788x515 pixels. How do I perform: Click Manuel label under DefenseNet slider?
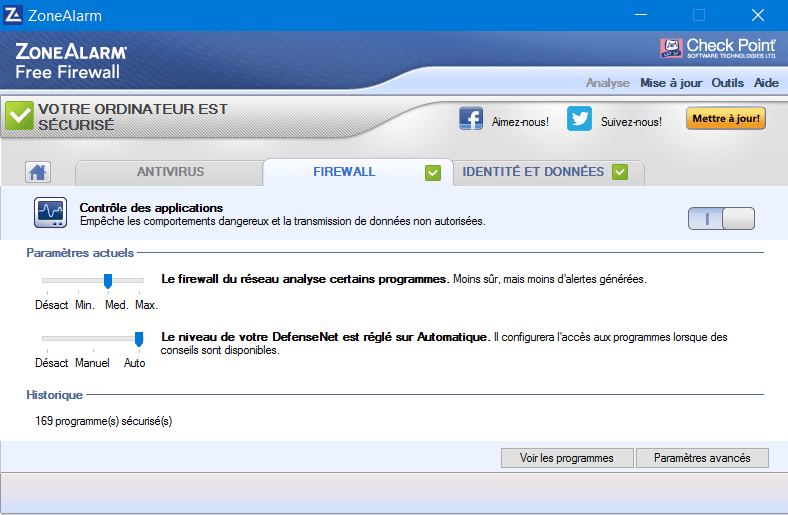pyautogui.click(x=92, y=363)
